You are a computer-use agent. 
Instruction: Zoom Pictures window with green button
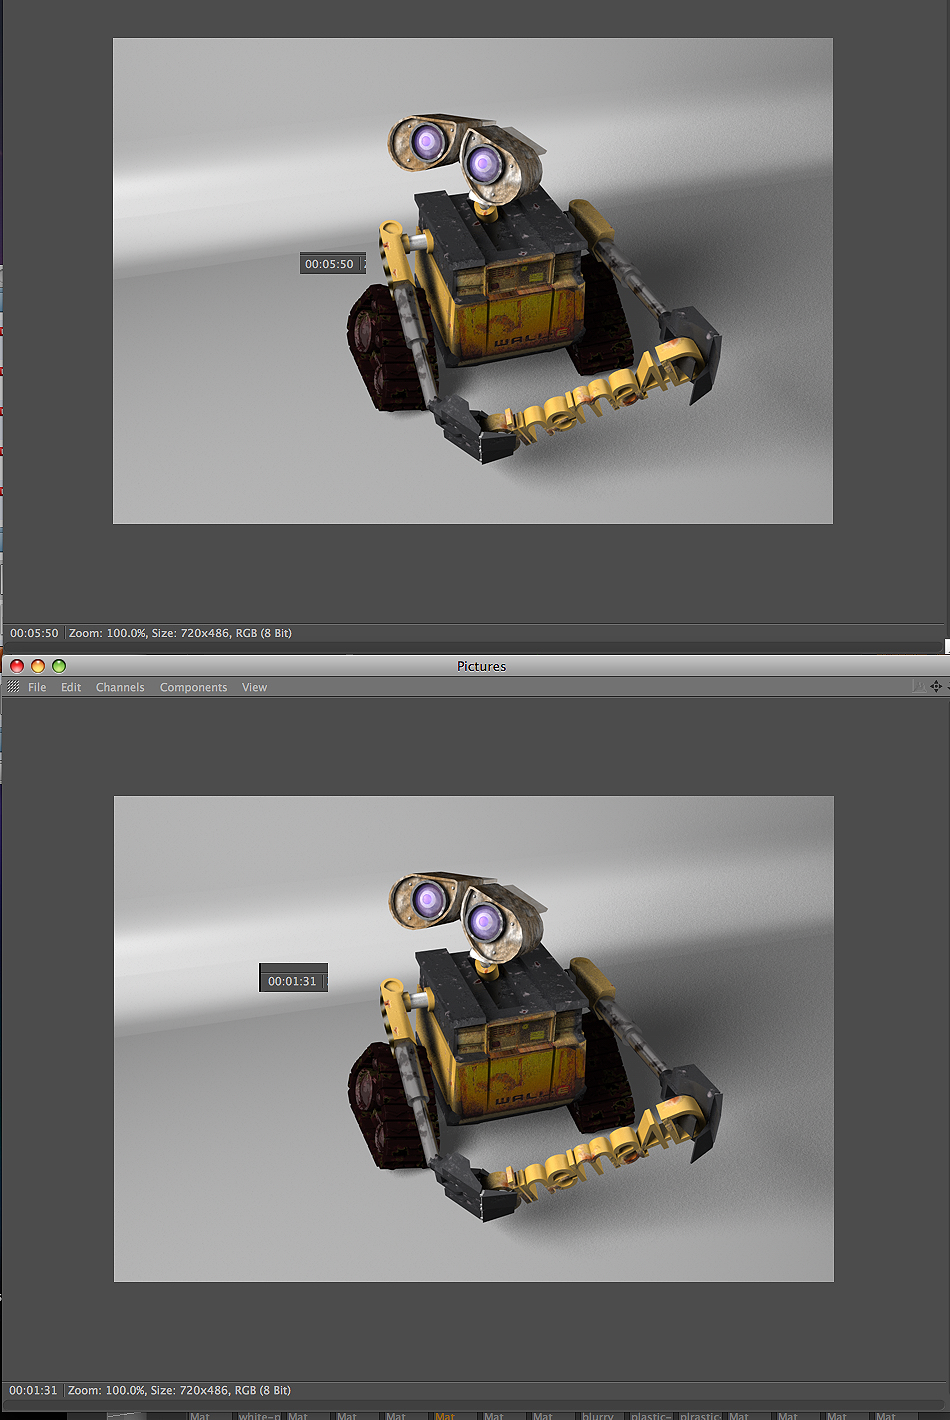tap(59, 666)
